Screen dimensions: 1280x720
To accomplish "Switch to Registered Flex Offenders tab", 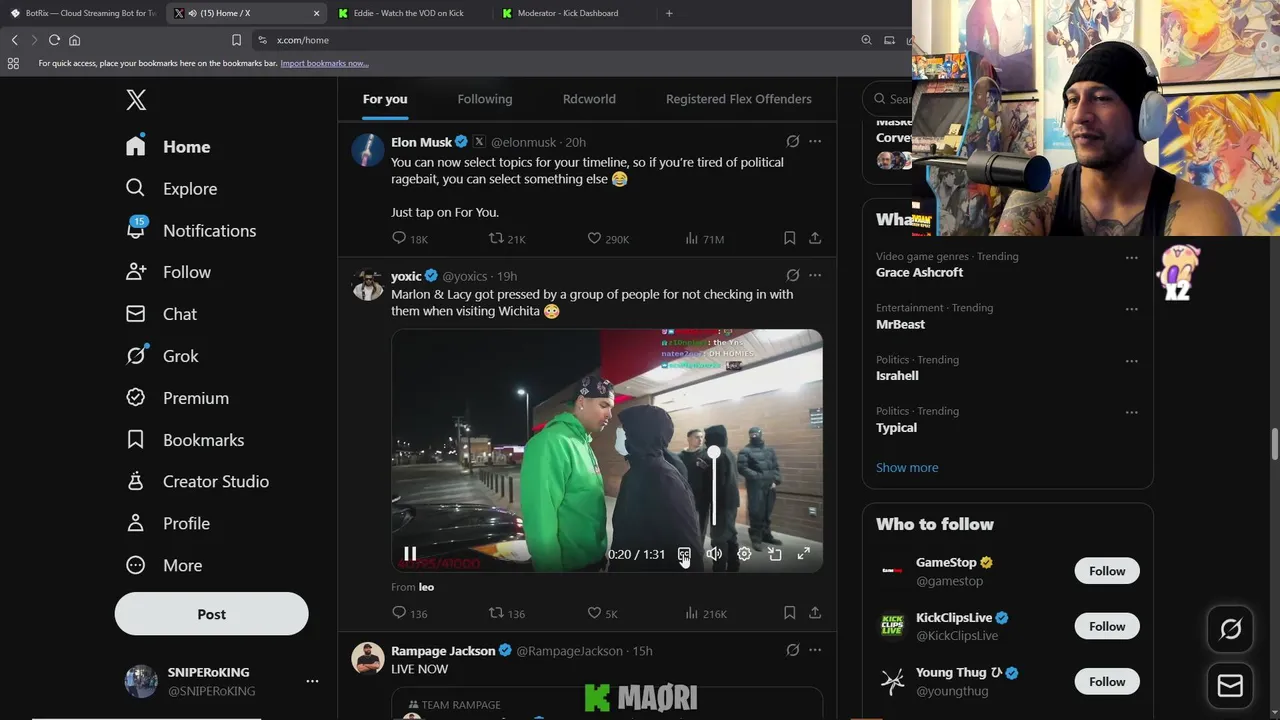I will [739, 99].
